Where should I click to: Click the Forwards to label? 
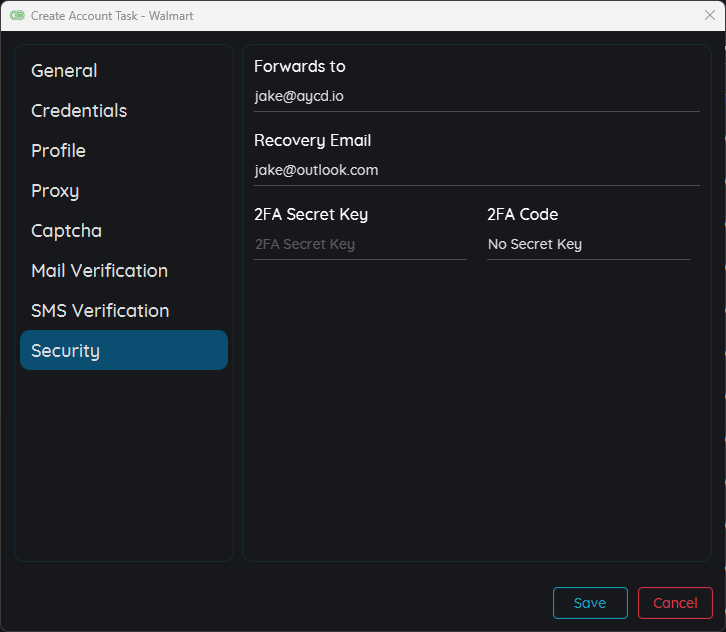pyautogui.click(x=300, y=67)
